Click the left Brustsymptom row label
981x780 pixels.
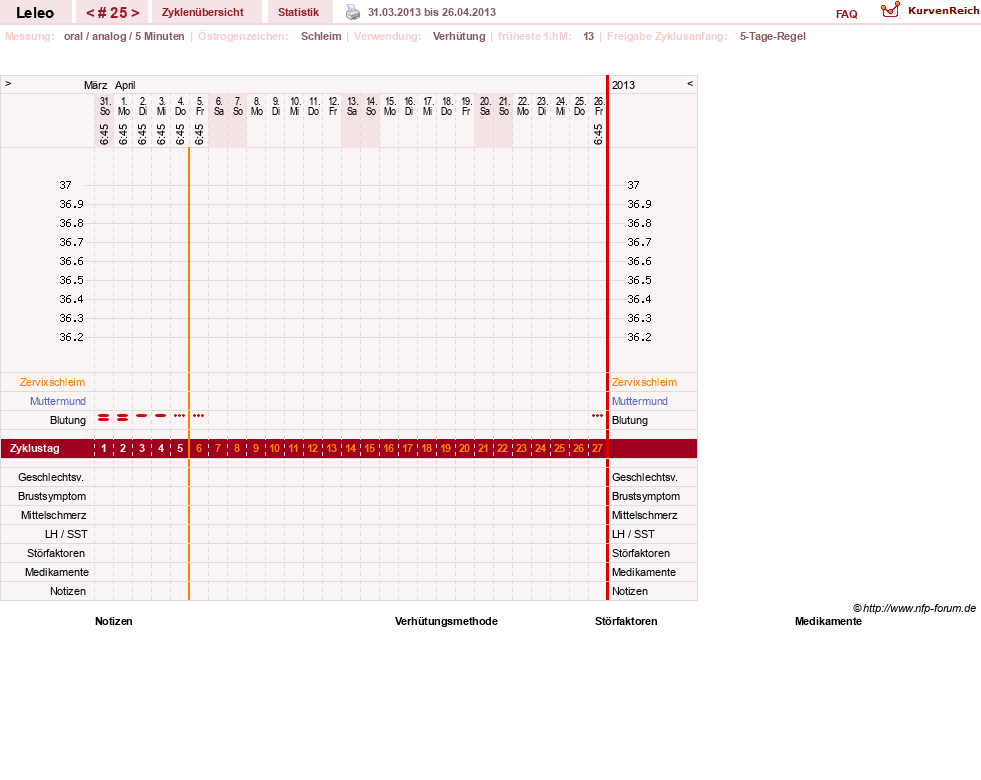coord(52,496)
